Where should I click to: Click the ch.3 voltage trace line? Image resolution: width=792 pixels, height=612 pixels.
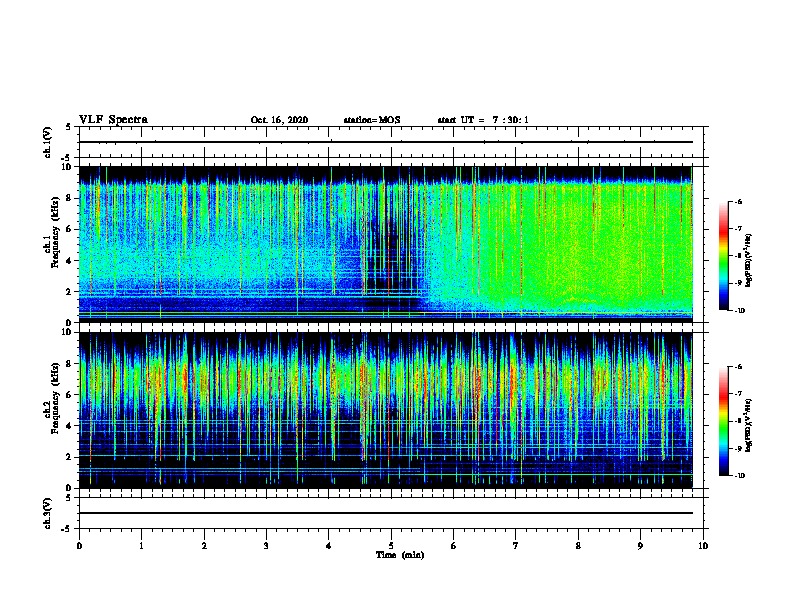tap(385, 513)
